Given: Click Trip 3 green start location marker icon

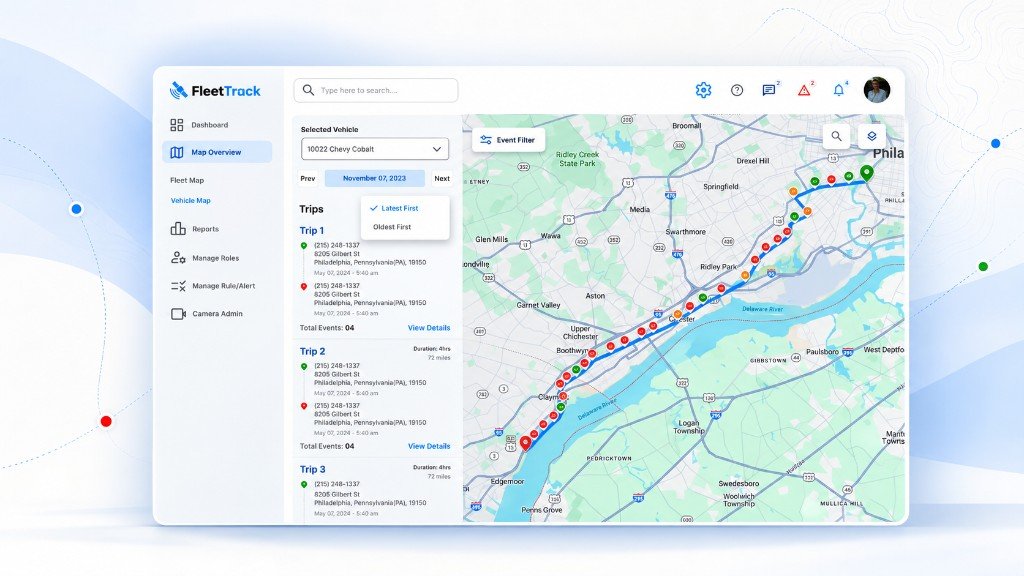Looking at the screenshot, I should [x=304, y=485].
